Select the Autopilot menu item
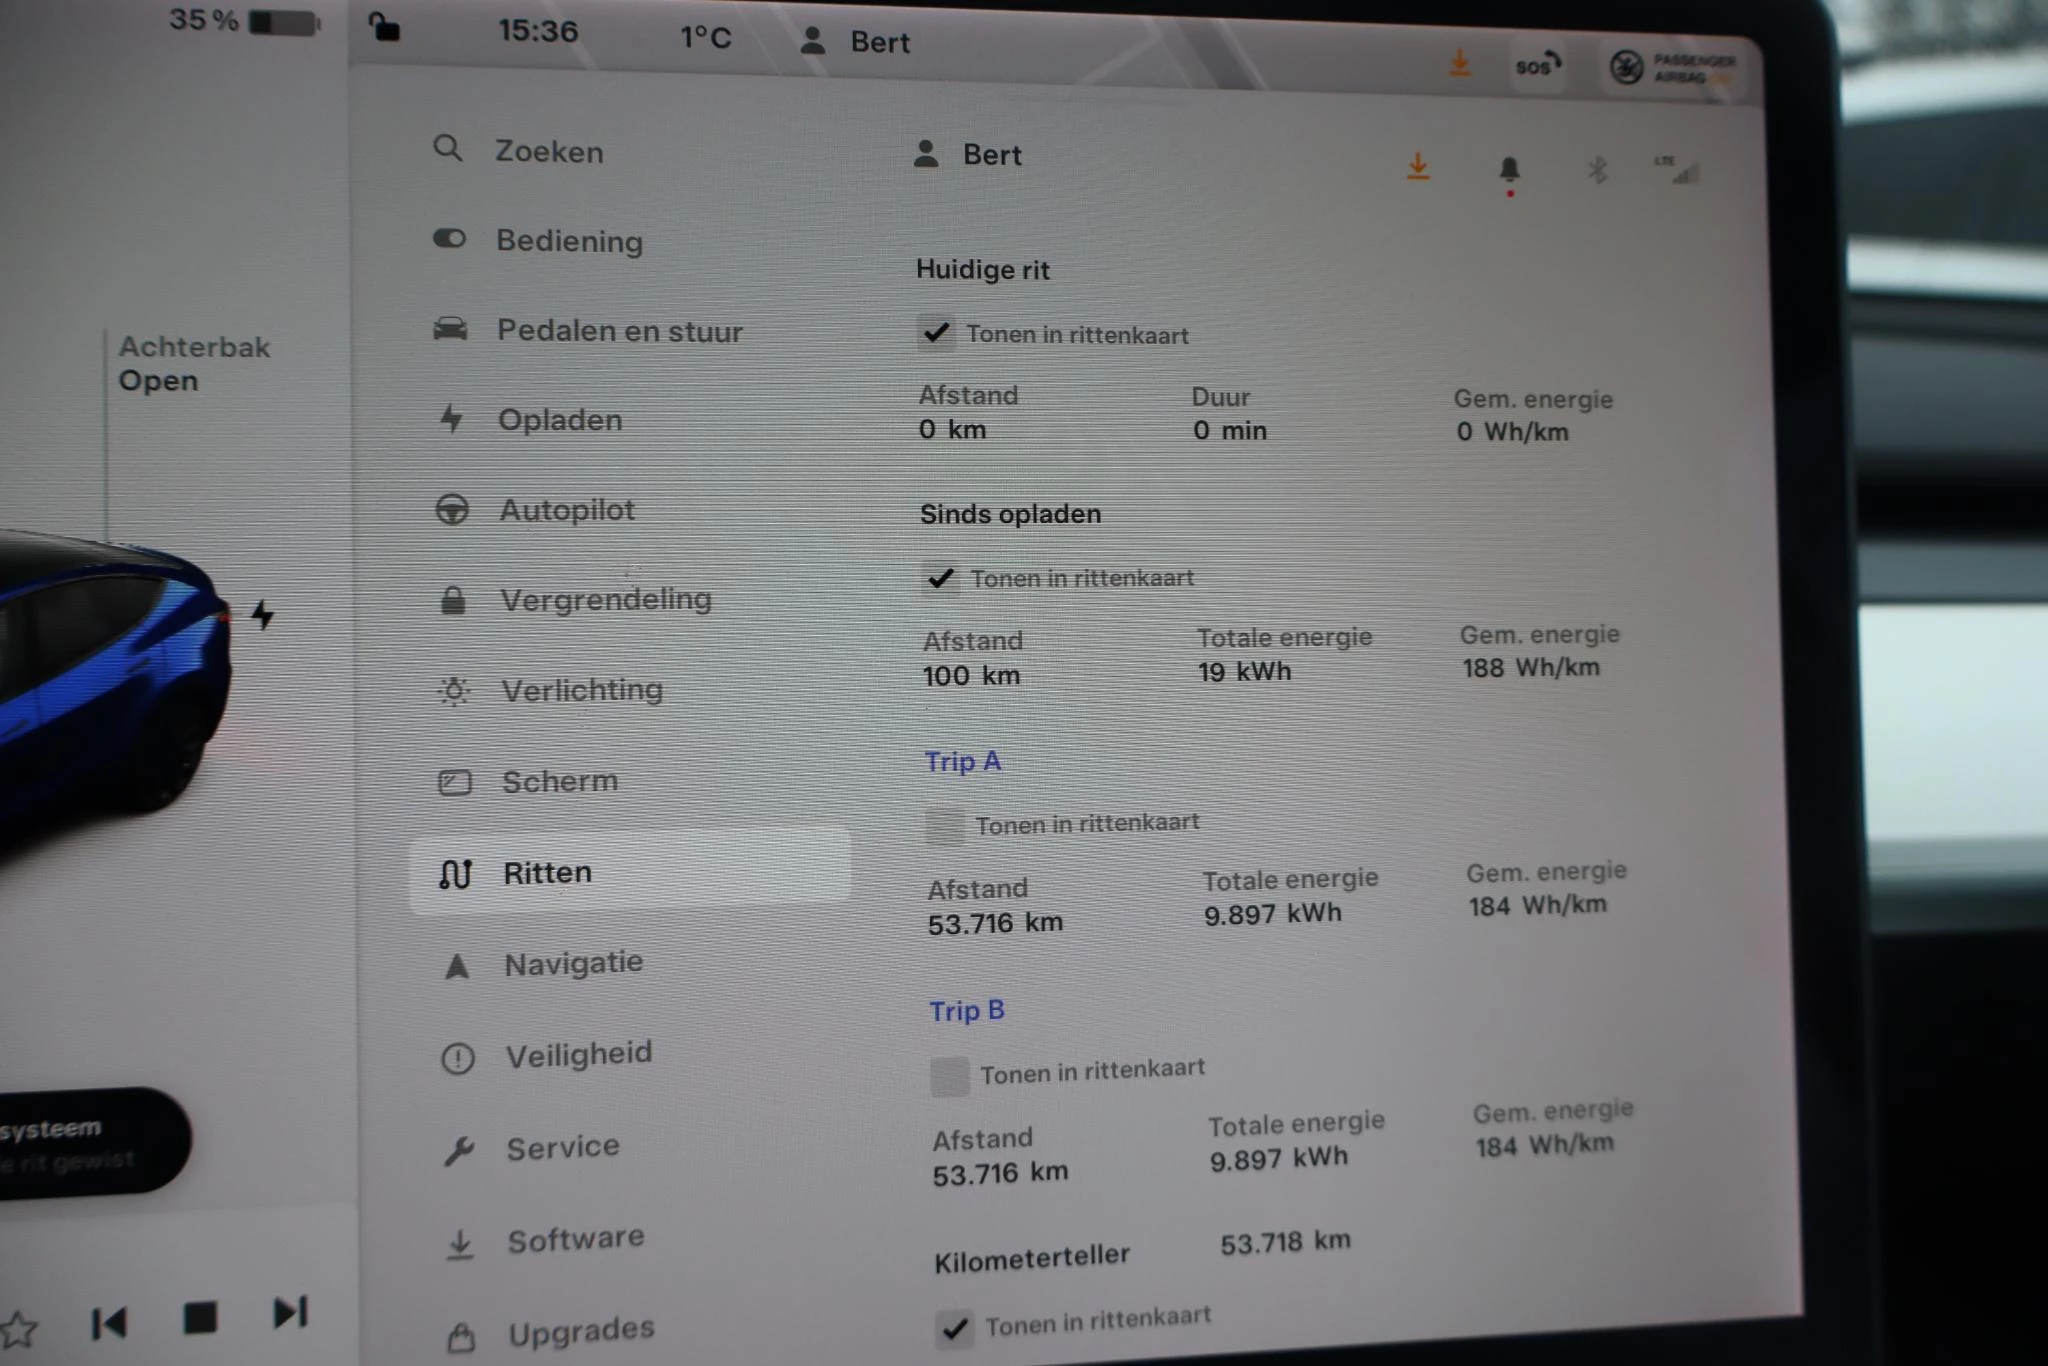The image size is (2048, 1366). [x=566, y=510]
